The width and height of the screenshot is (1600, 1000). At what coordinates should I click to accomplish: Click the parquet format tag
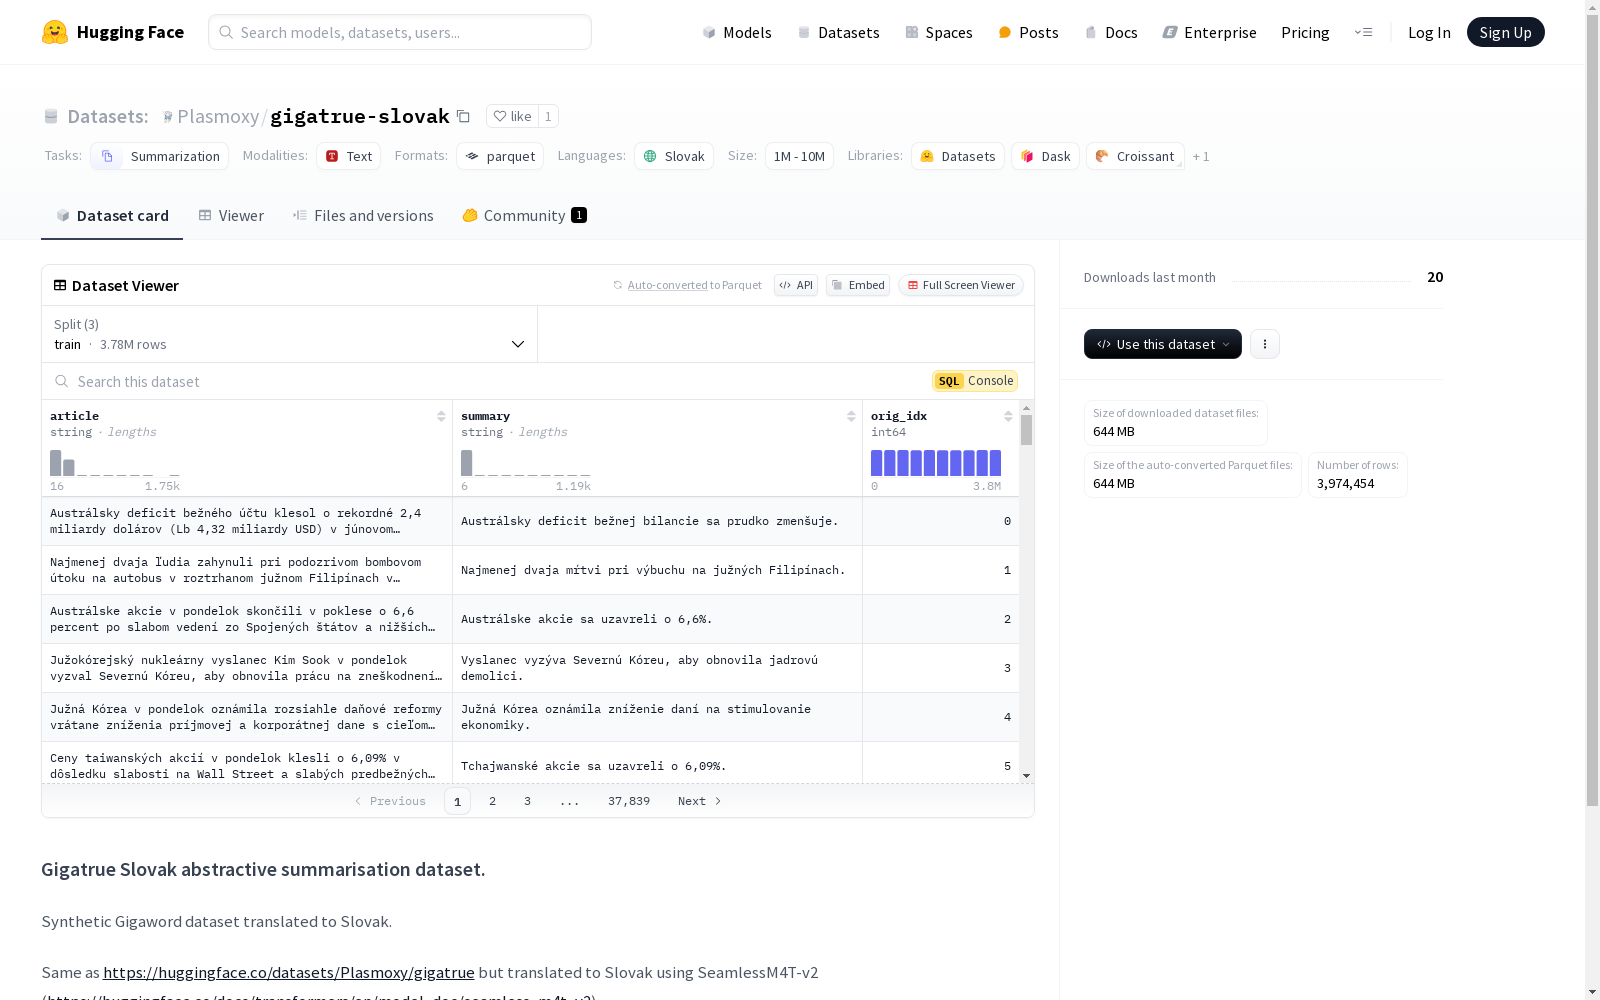pyautogui.click(x=500, y=156)
